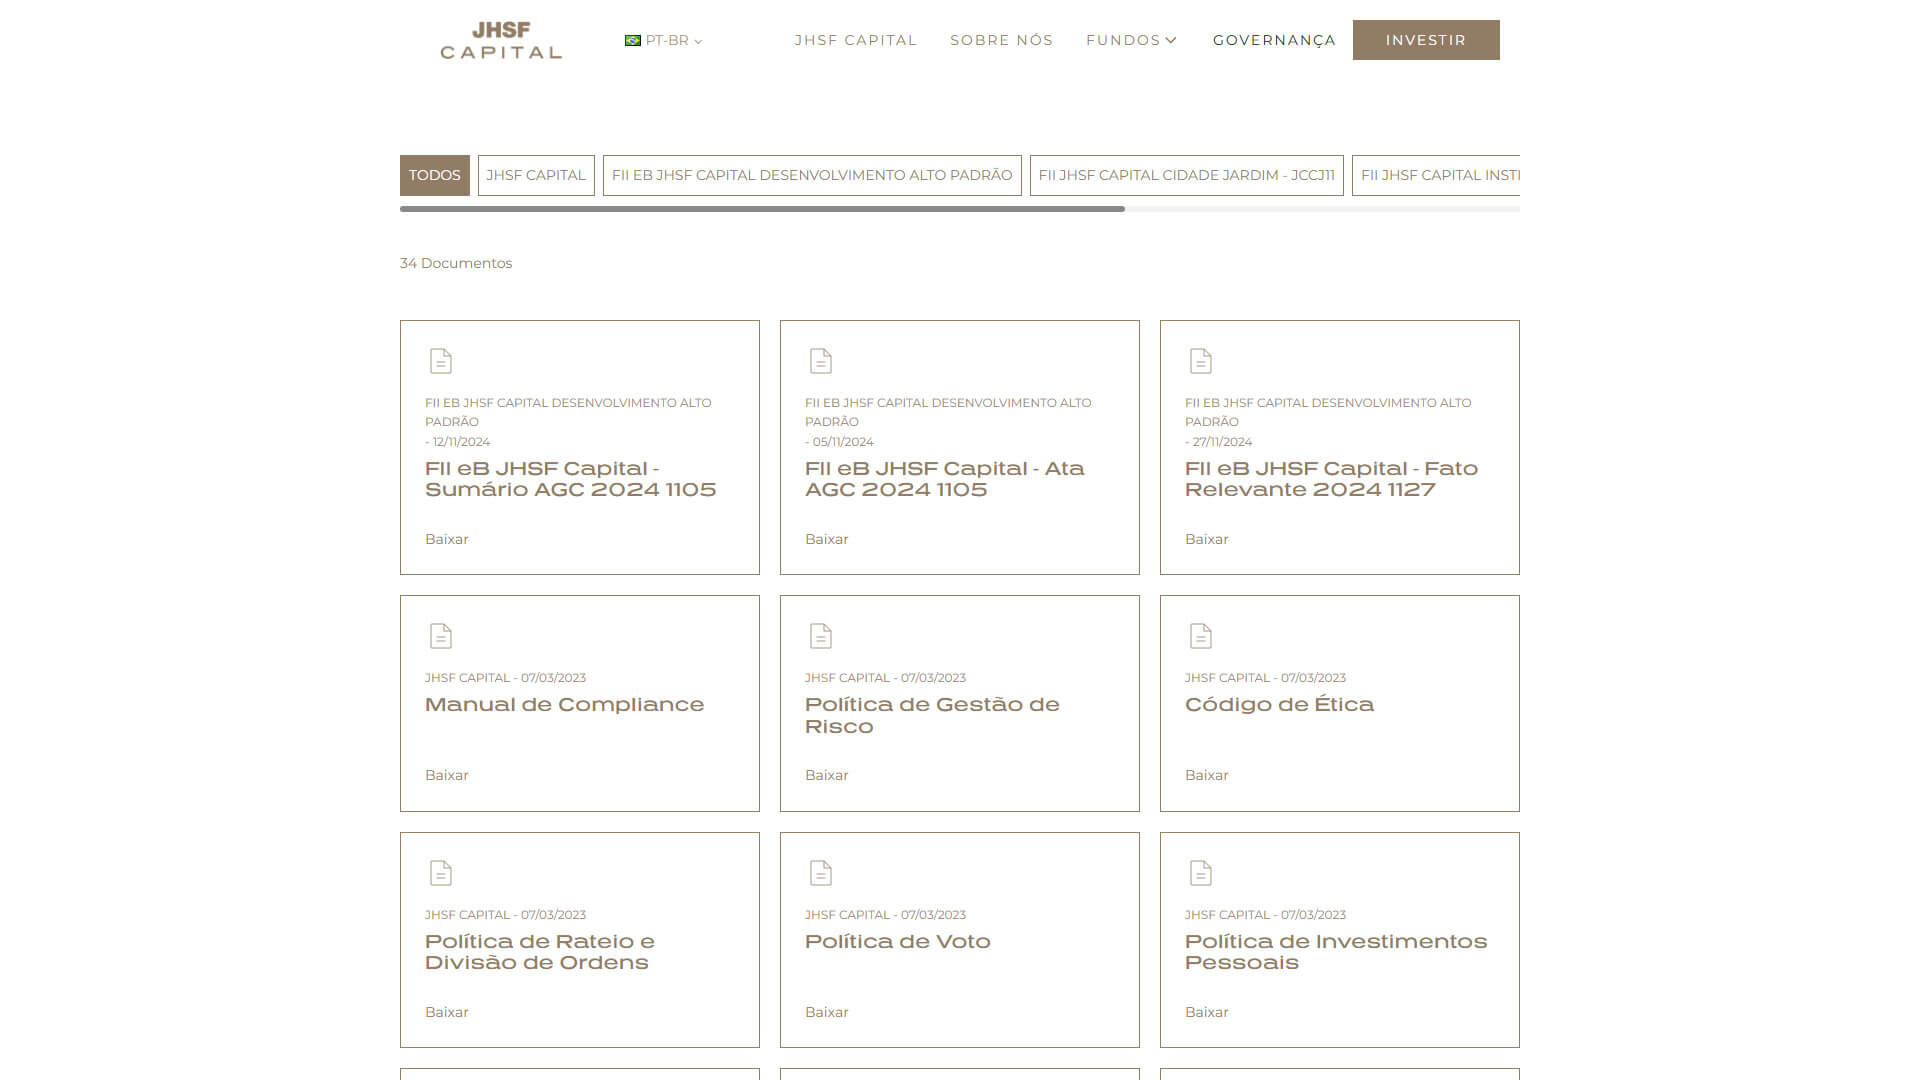Viewport: 1920px width, 1080px height.
Task: Click document icon on Manual de Compliance card
Action: pos(440,636)
